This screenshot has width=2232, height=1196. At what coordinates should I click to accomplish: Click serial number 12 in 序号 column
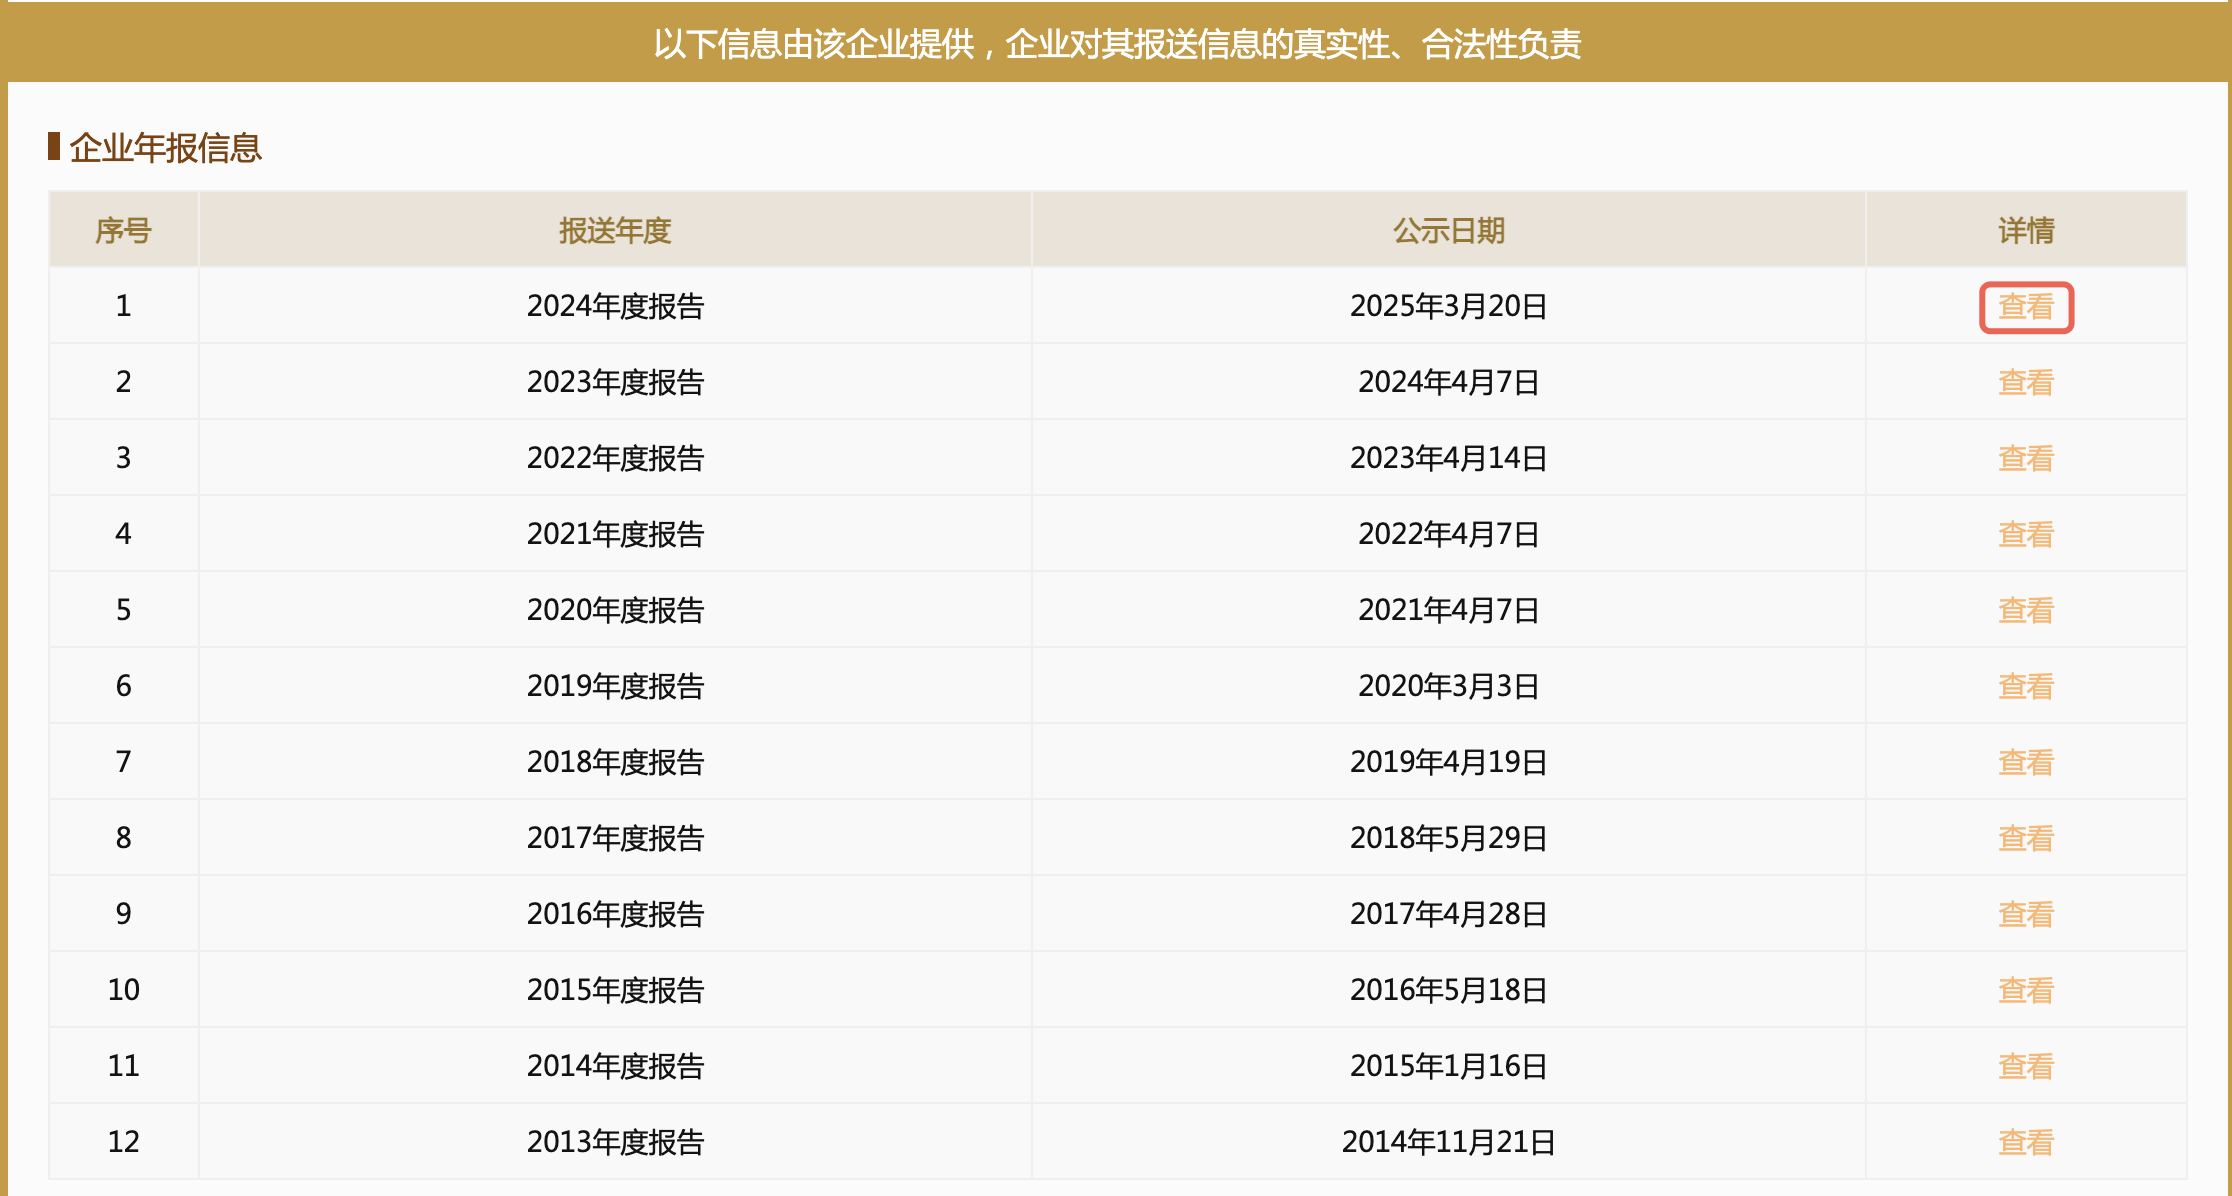click(123, 1142)
